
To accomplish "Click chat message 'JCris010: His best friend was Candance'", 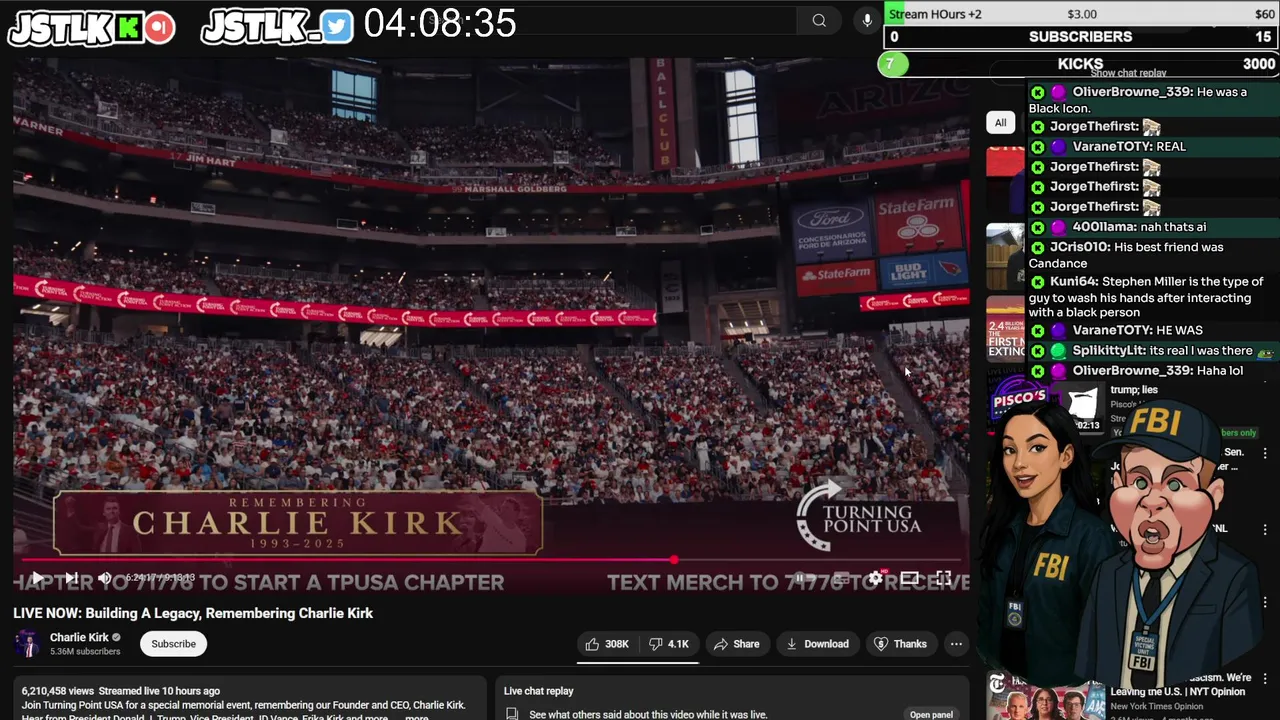I will tap(1153, 255).
